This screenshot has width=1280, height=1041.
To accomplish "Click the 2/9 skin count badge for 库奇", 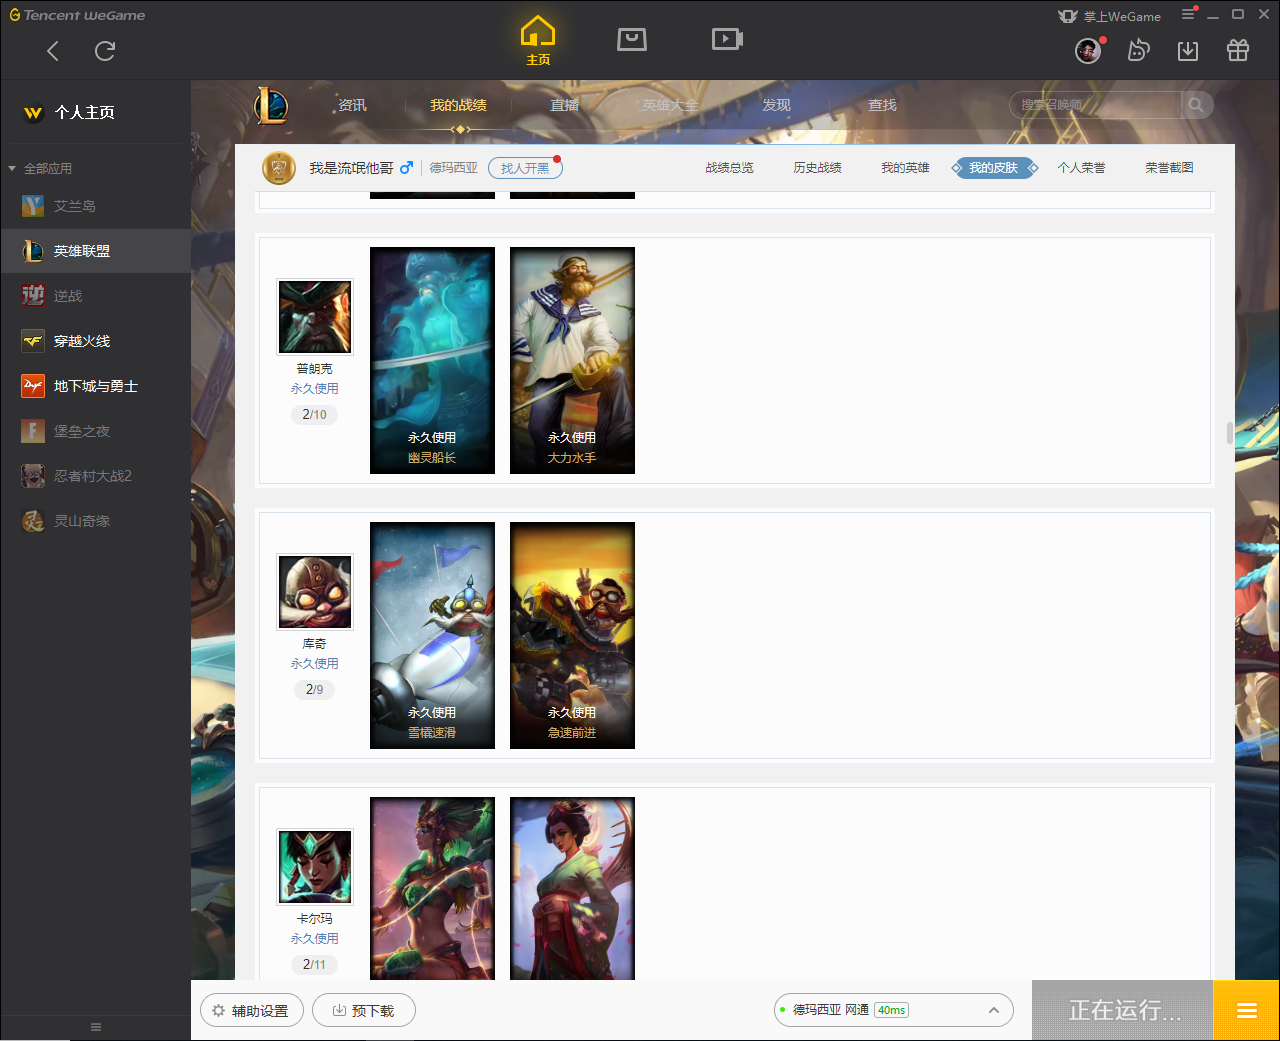I will tap(314, 689).
